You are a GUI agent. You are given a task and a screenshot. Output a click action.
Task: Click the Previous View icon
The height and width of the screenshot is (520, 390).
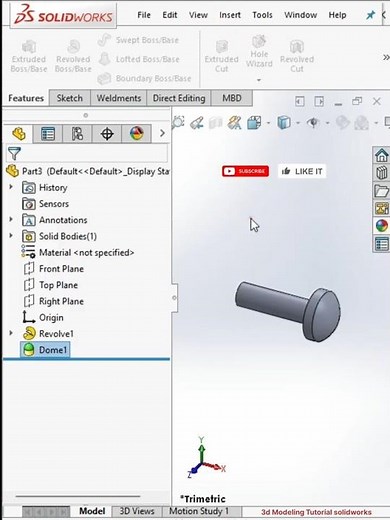pos(197,123)
